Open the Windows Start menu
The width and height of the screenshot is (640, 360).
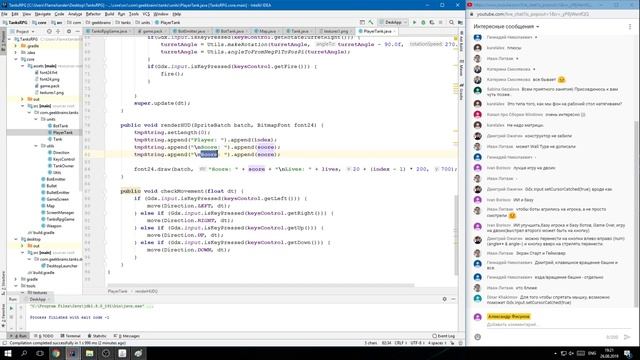[x=8, y=353]
